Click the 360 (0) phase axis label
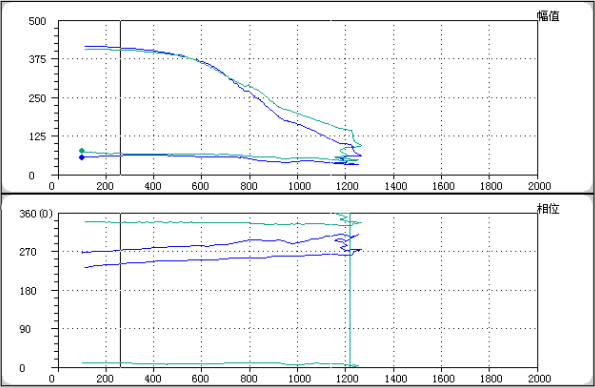This screenshot has height=388, width=595. [x=36, y=214]
